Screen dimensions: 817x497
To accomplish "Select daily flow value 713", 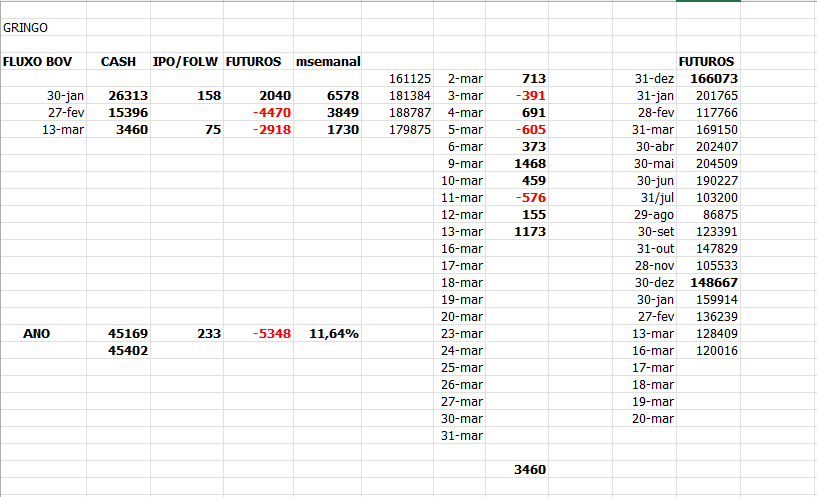I will point(517,79).
